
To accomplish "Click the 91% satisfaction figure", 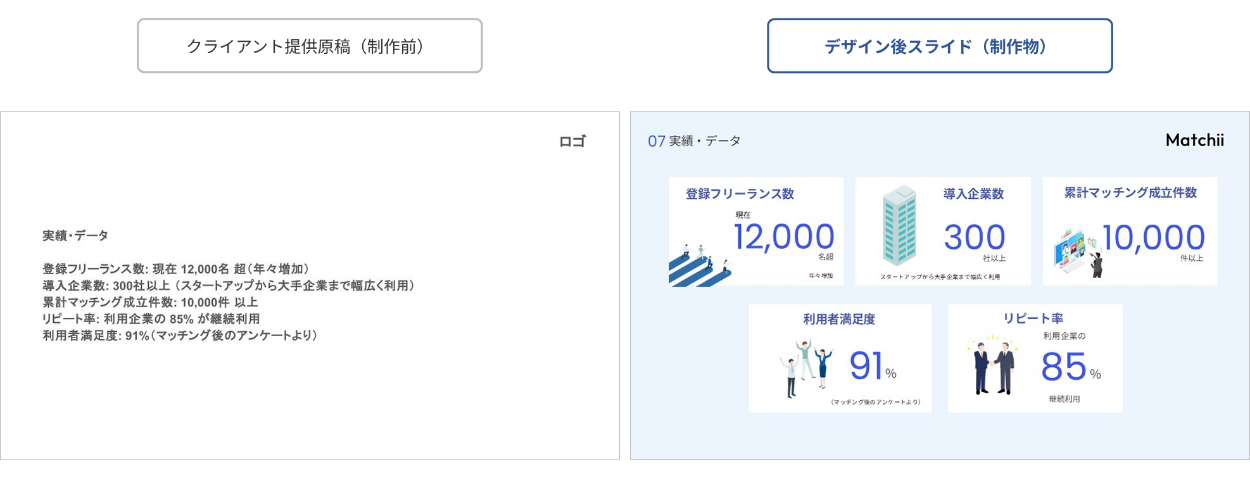I will point(872,367).
